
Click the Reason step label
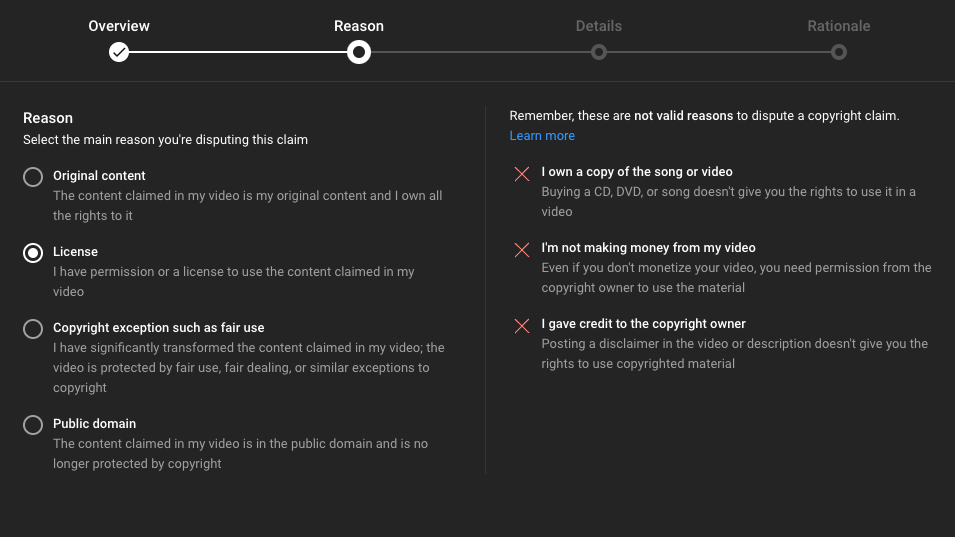(359, 26)
